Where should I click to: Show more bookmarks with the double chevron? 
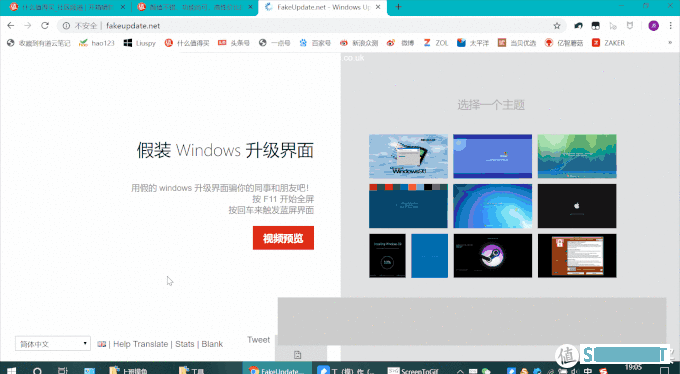tap(670, 43)
